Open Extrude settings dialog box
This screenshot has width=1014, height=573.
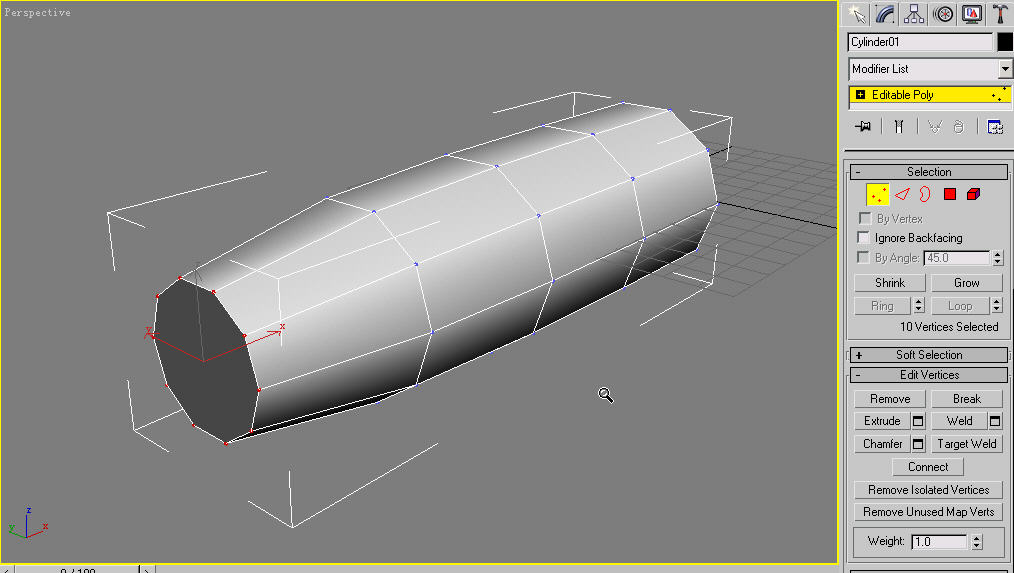point(918,421)
